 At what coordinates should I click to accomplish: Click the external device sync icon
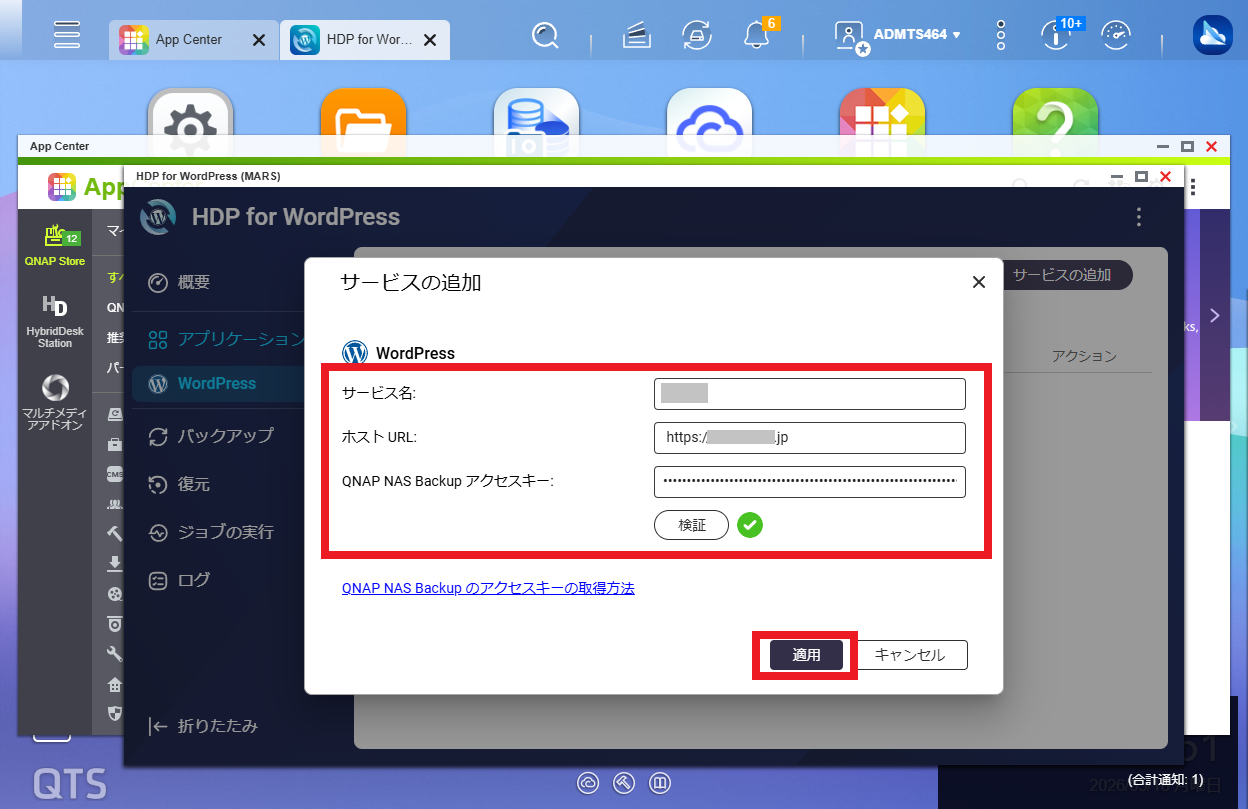pos(696,36)
